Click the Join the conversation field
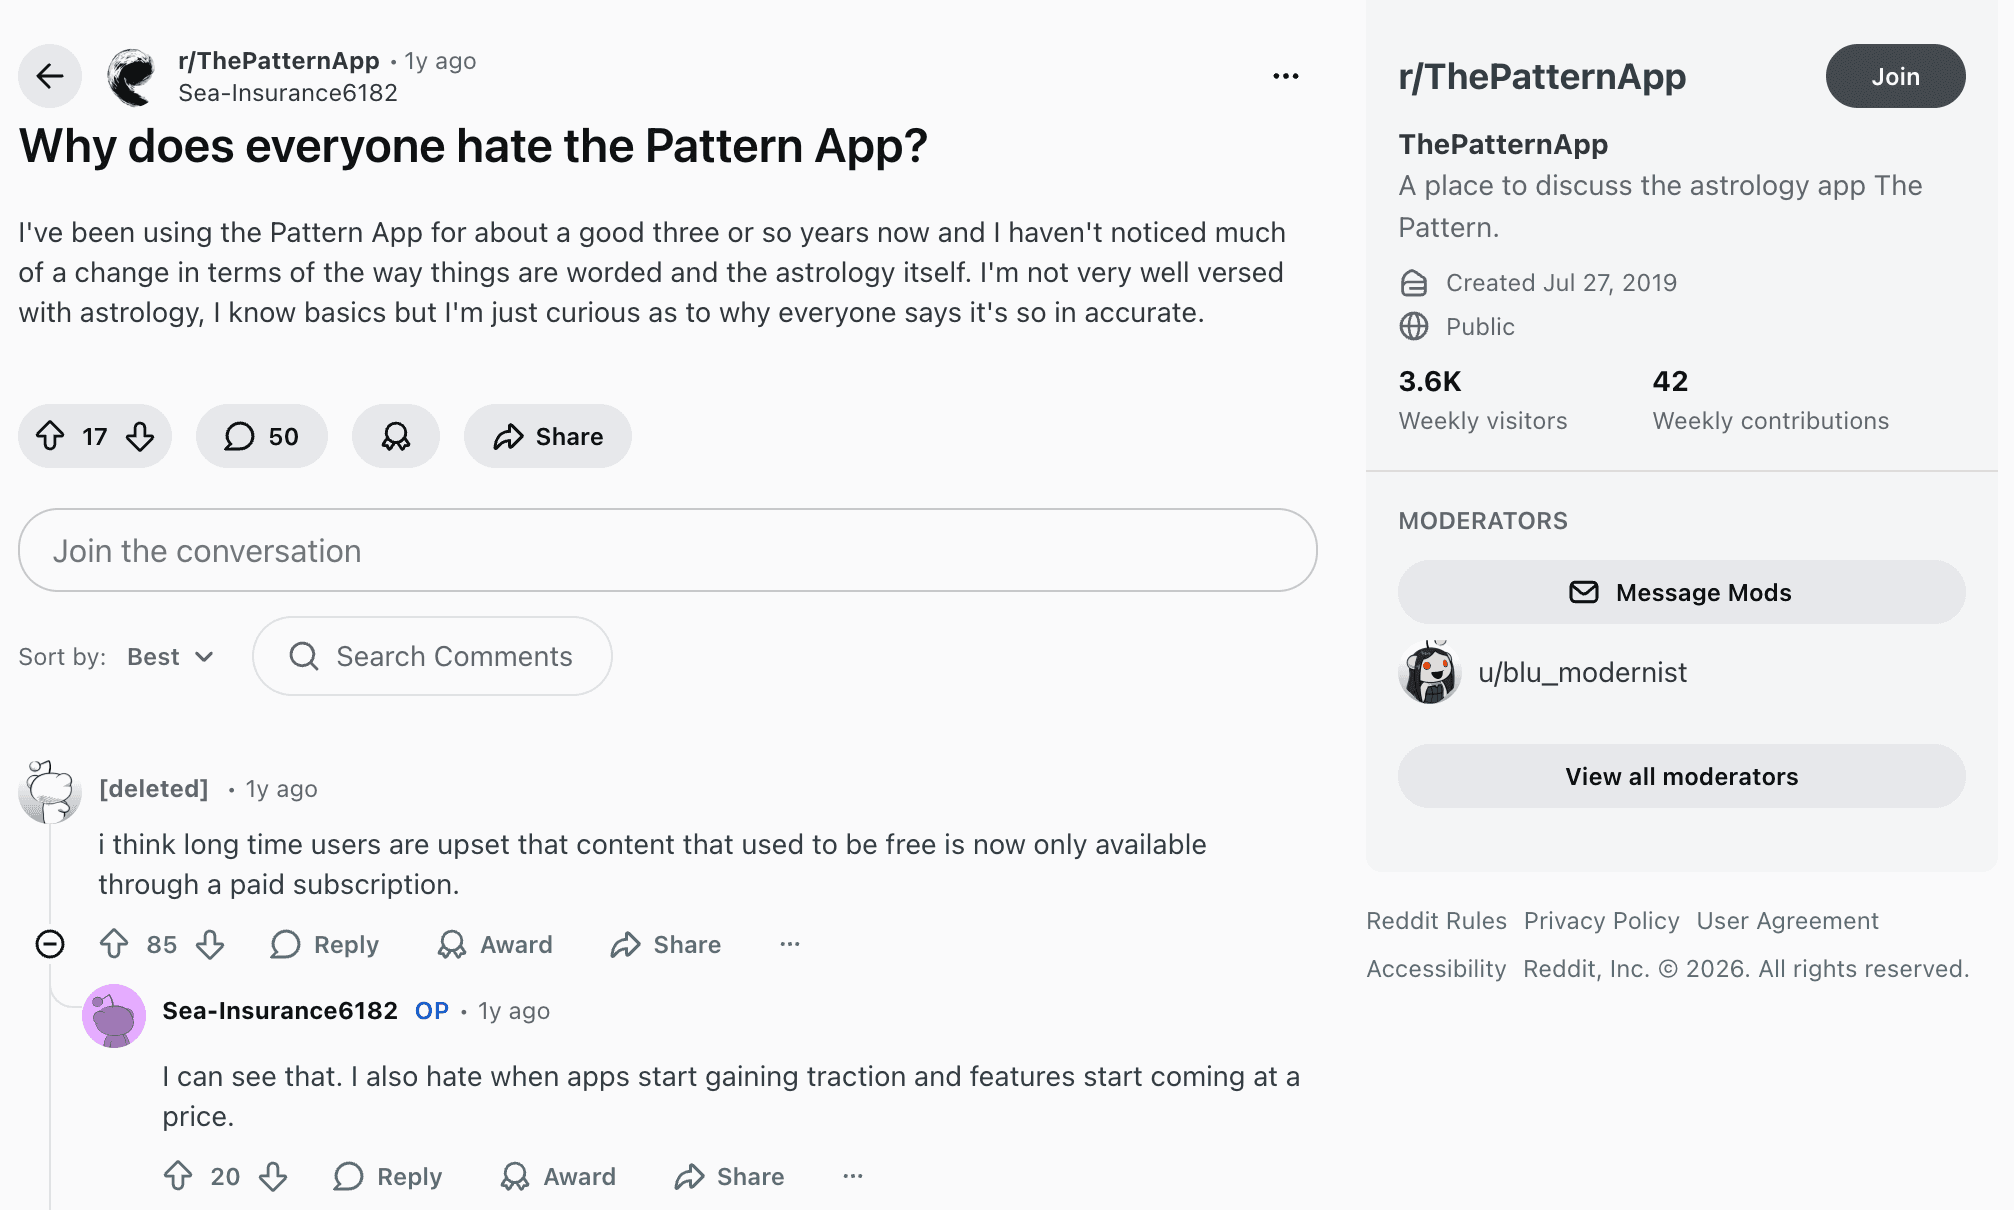The width and height of the screenshot is (2014, 1210). coord(667,550)
